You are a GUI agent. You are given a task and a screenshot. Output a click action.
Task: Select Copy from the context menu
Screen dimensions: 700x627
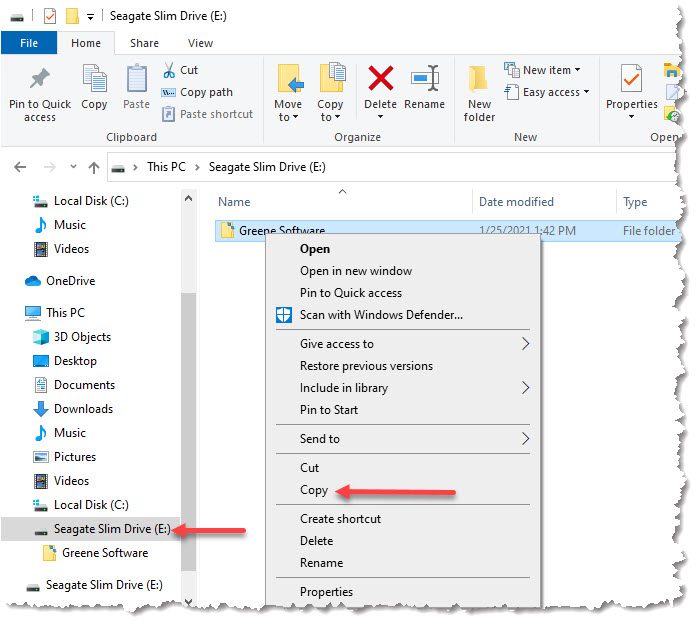coord(314,490)
